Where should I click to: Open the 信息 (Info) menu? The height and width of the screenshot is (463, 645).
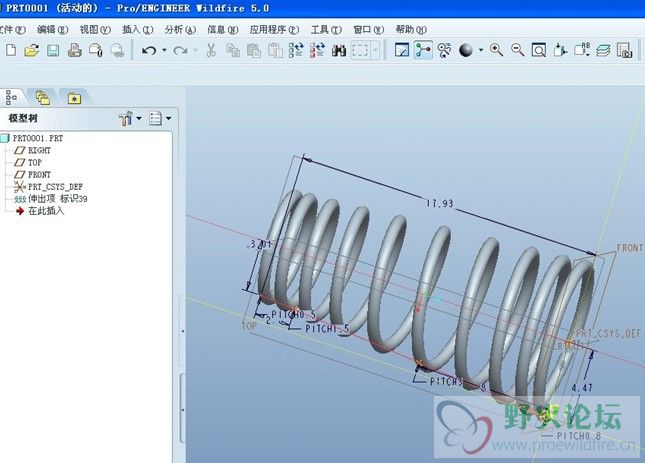[x=223, y=30]
